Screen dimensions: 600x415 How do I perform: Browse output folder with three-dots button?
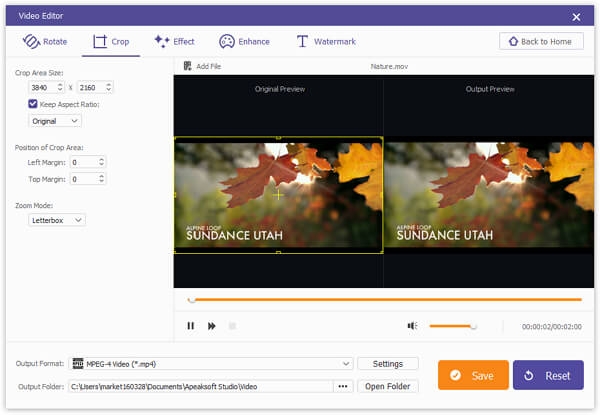click(343, 386)
